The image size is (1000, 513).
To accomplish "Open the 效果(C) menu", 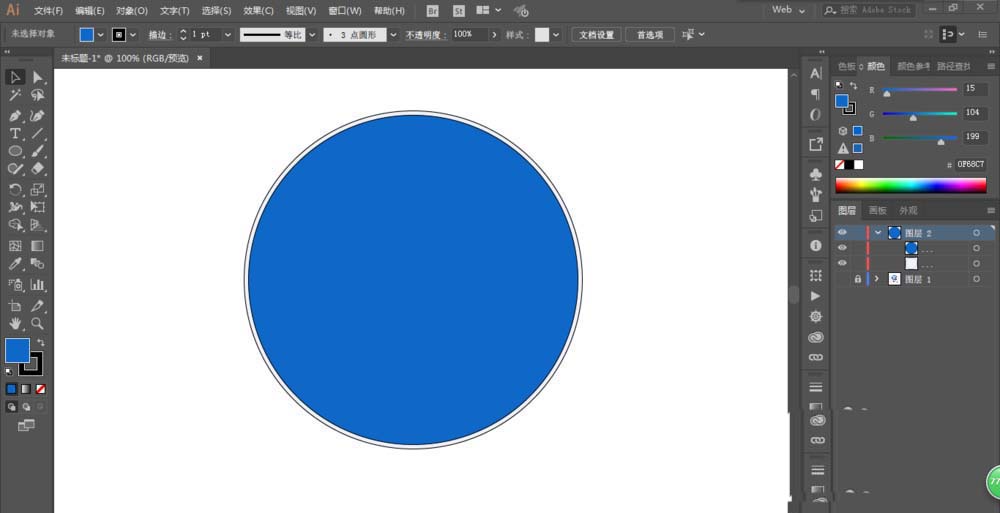I will click(258, 10).
